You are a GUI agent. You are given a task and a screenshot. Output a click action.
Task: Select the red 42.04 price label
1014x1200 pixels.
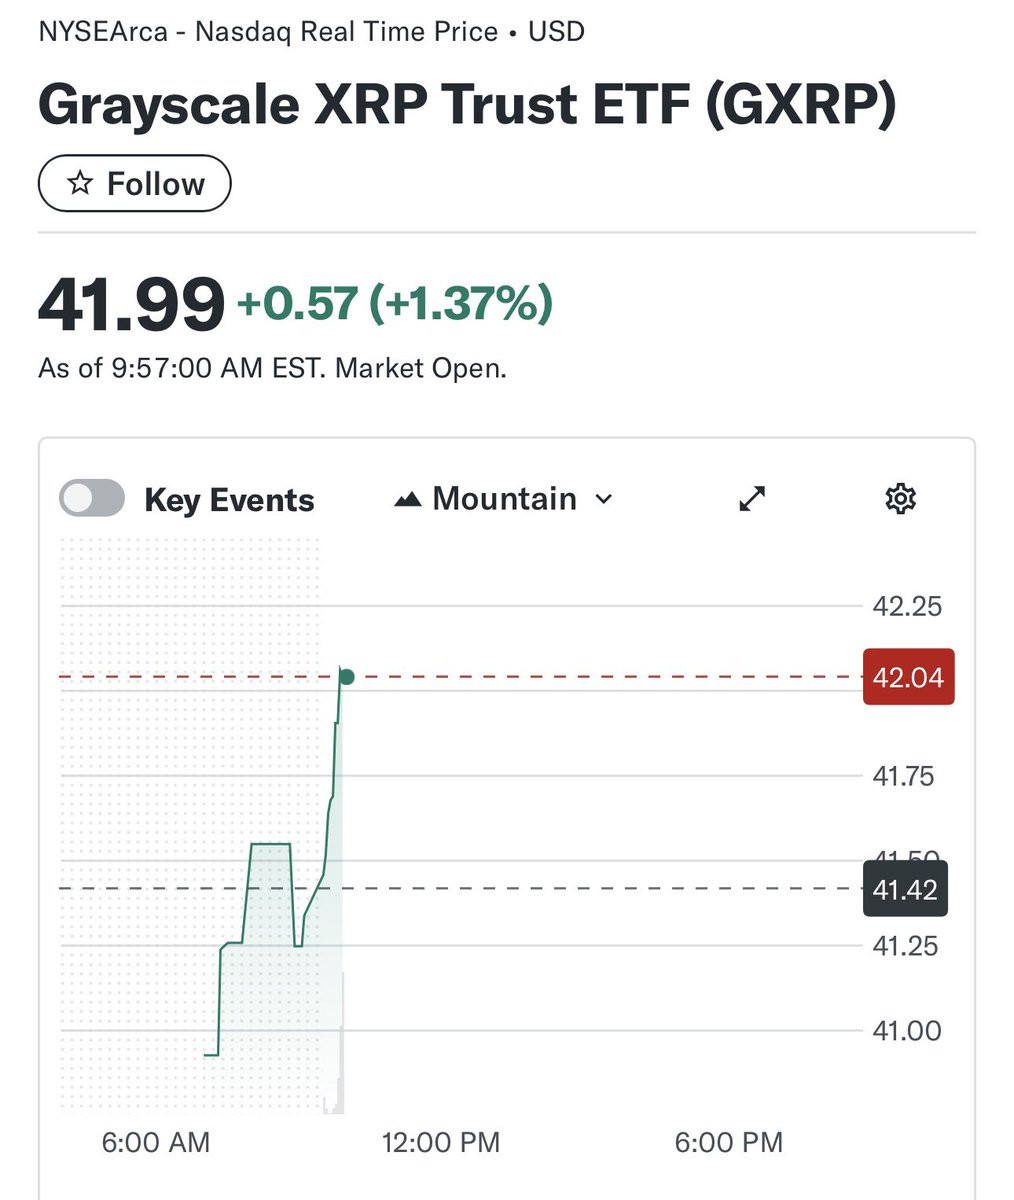(908, 677)
